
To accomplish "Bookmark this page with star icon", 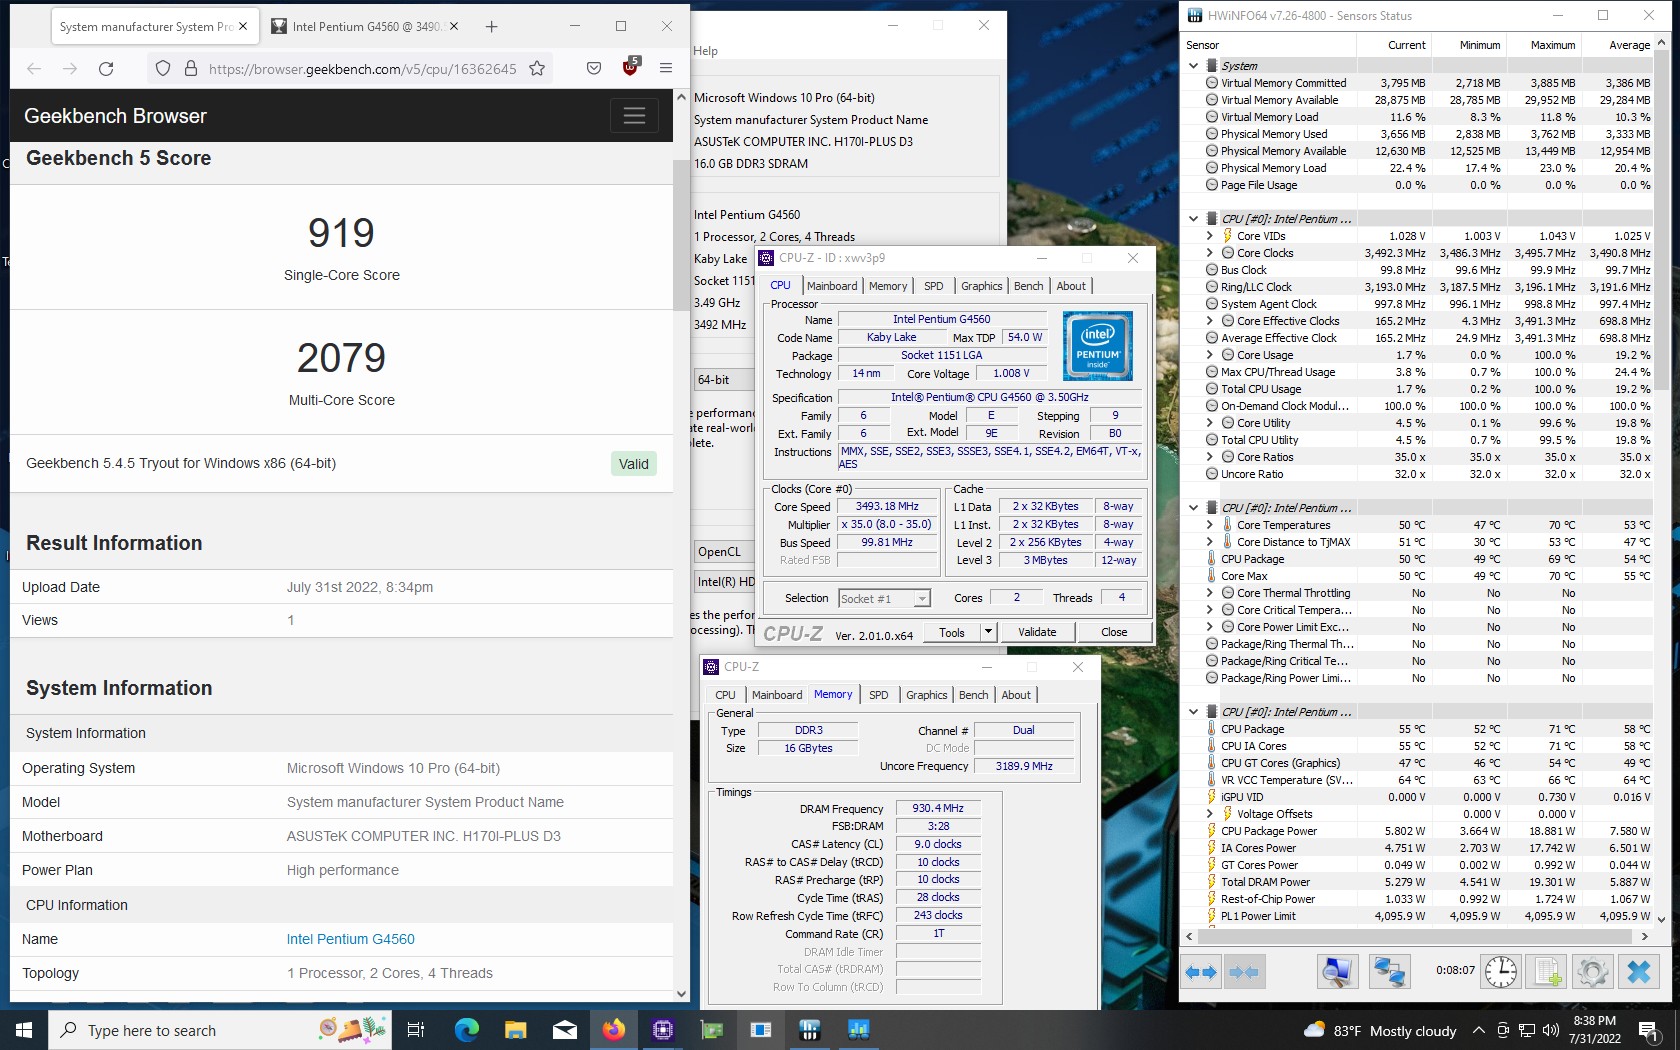I will tap(537, 68).
